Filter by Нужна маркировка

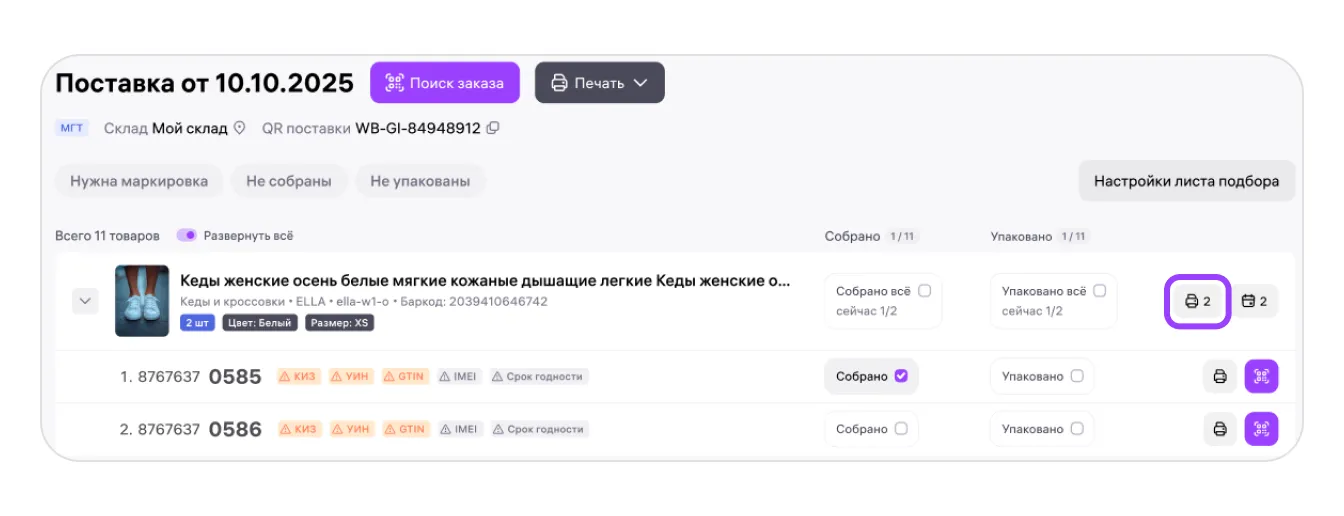[x=139, y=181]
